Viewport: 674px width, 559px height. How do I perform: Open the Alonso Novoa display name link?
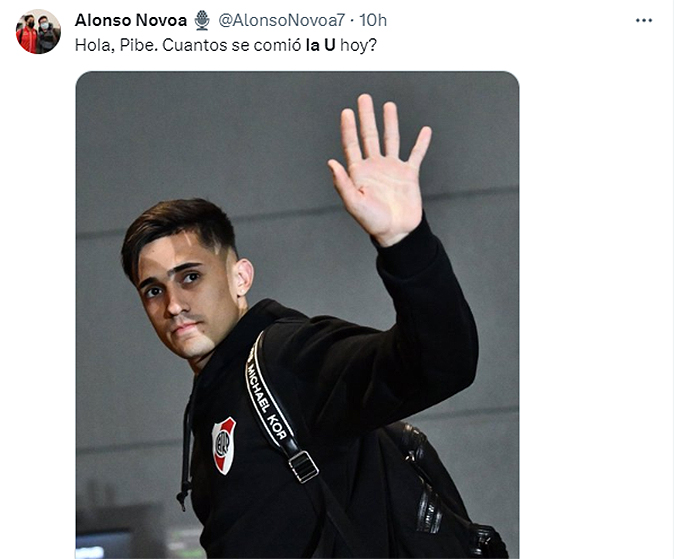point(131,20)
